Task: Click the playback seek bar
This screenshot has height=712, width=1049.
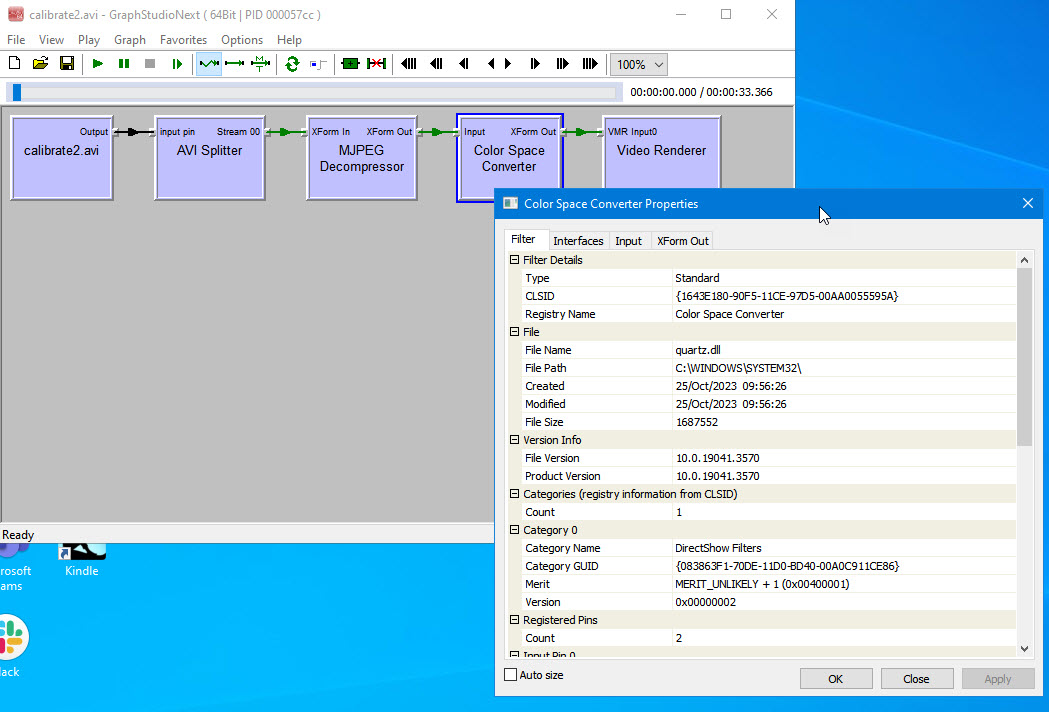Action: (x=315, y=92)
